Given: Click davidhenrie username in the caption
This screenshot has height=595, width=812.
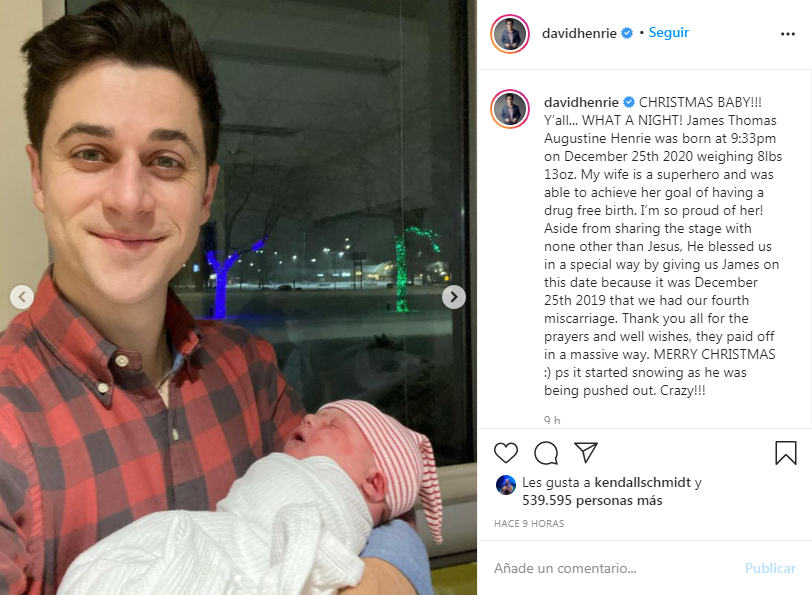Looking at the screenshot, I should pyautogui.click(x=581, y=102).
